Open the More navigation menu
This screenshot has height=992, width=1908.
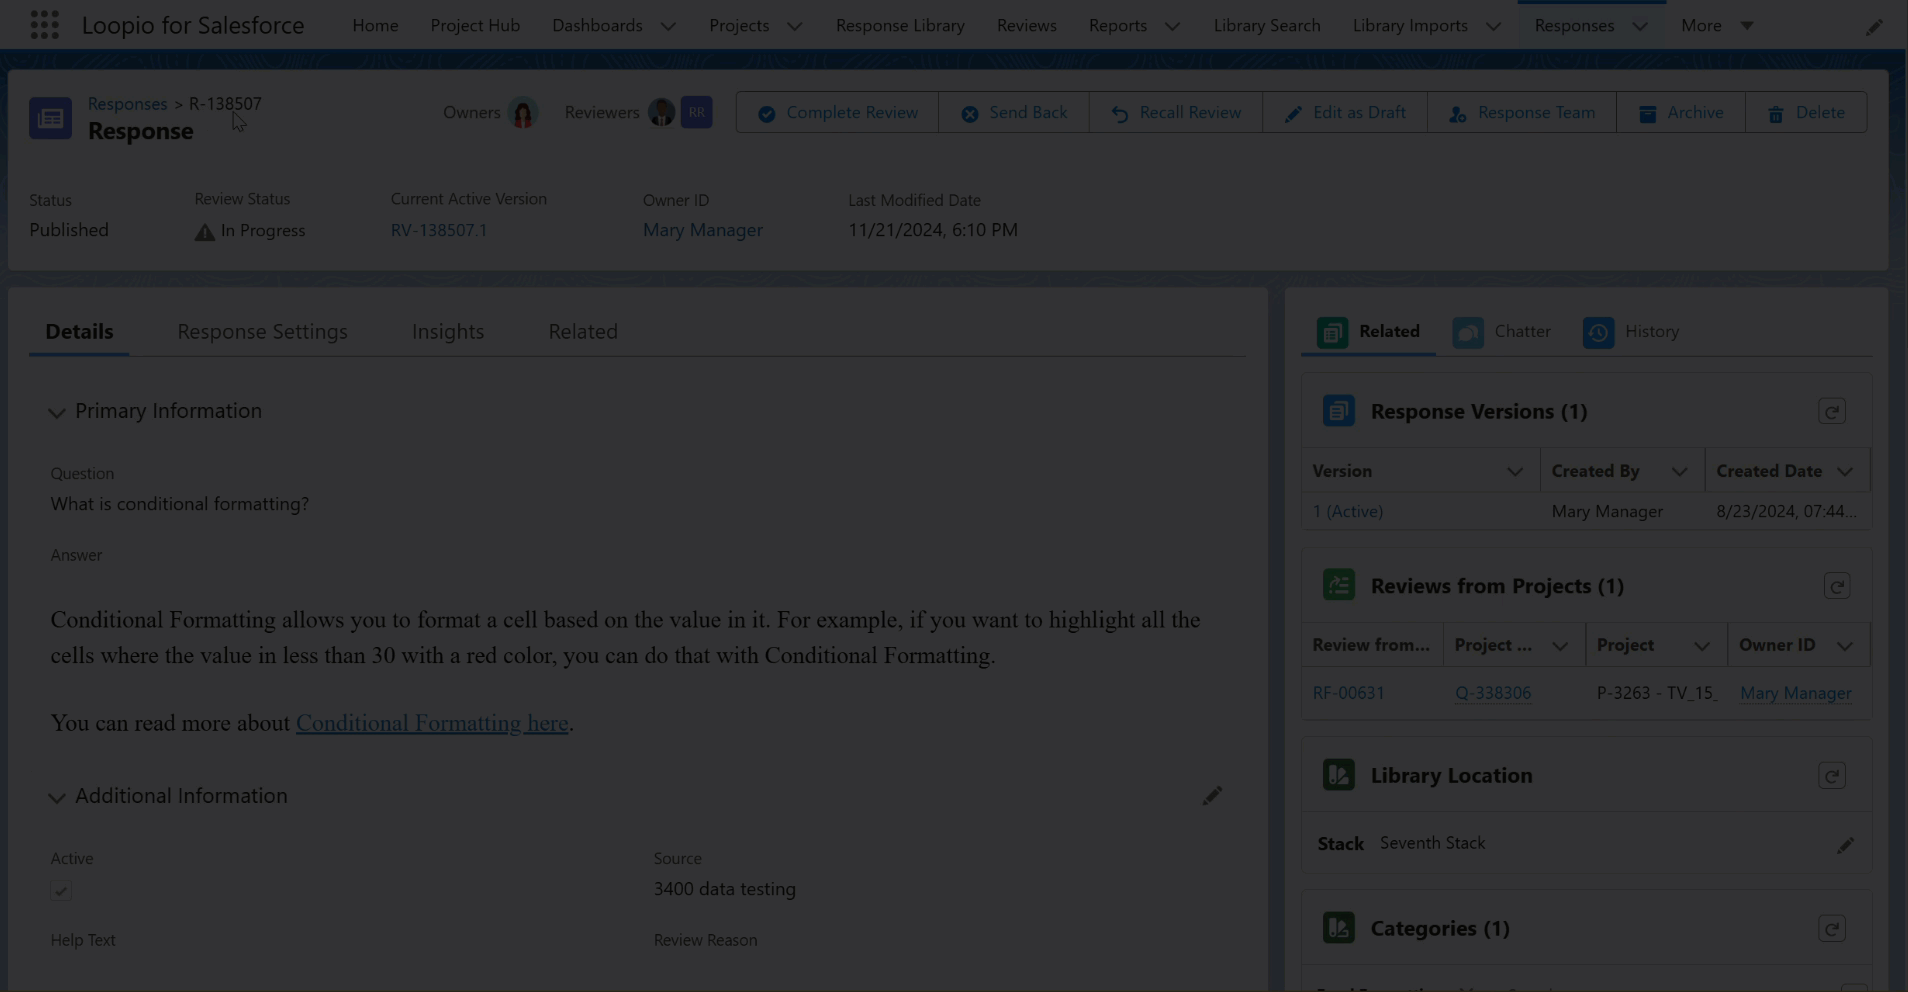(1717, 25)
